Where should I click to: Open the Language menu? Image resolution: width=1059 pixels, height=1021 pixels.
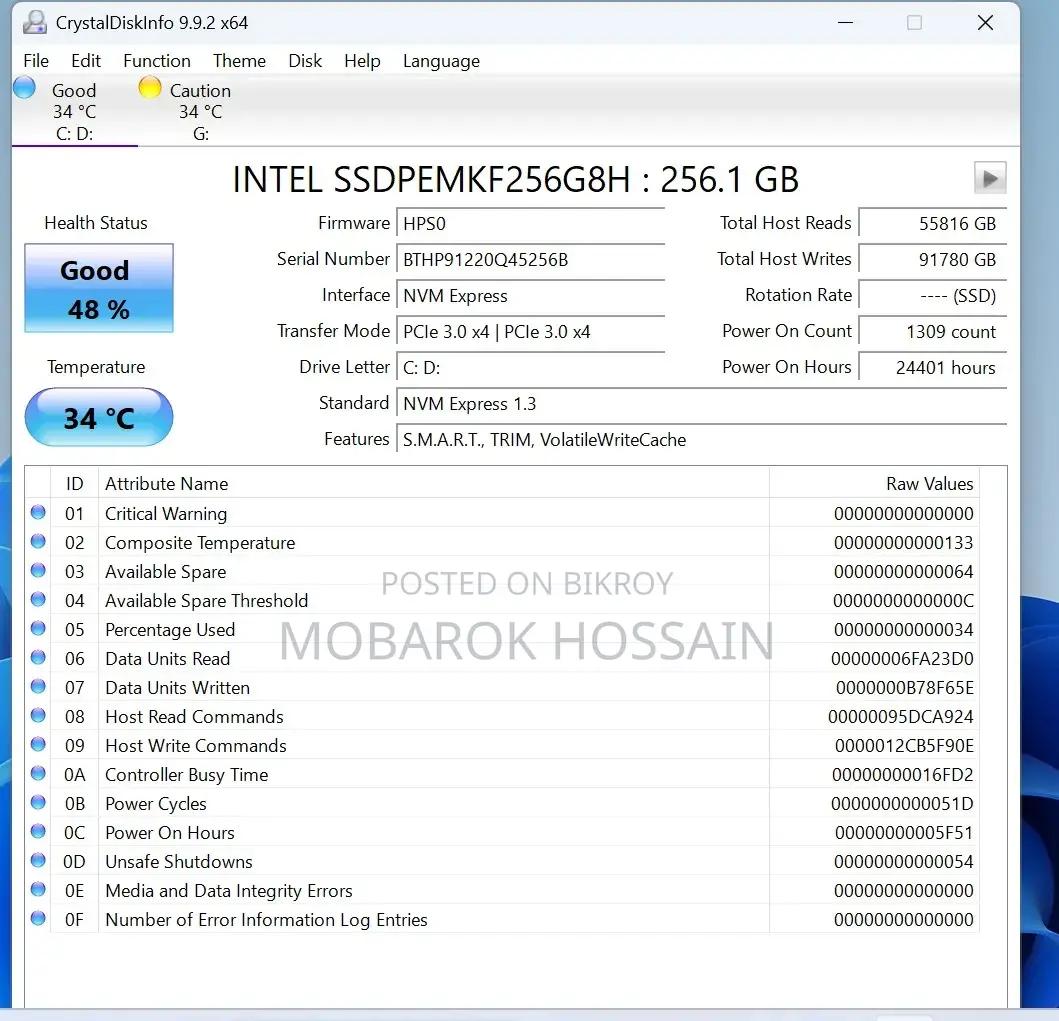pos(441,61)
